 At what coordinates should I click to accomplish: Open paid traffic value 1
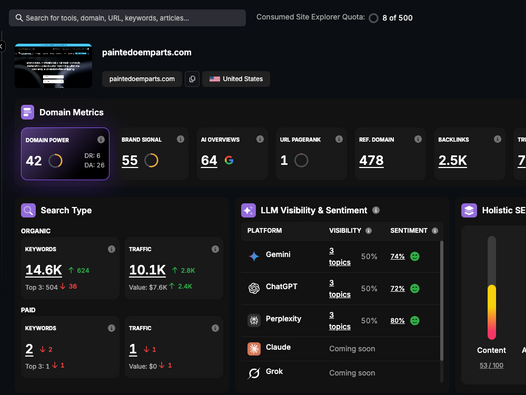pyautogui.click(x=133, y=349)
